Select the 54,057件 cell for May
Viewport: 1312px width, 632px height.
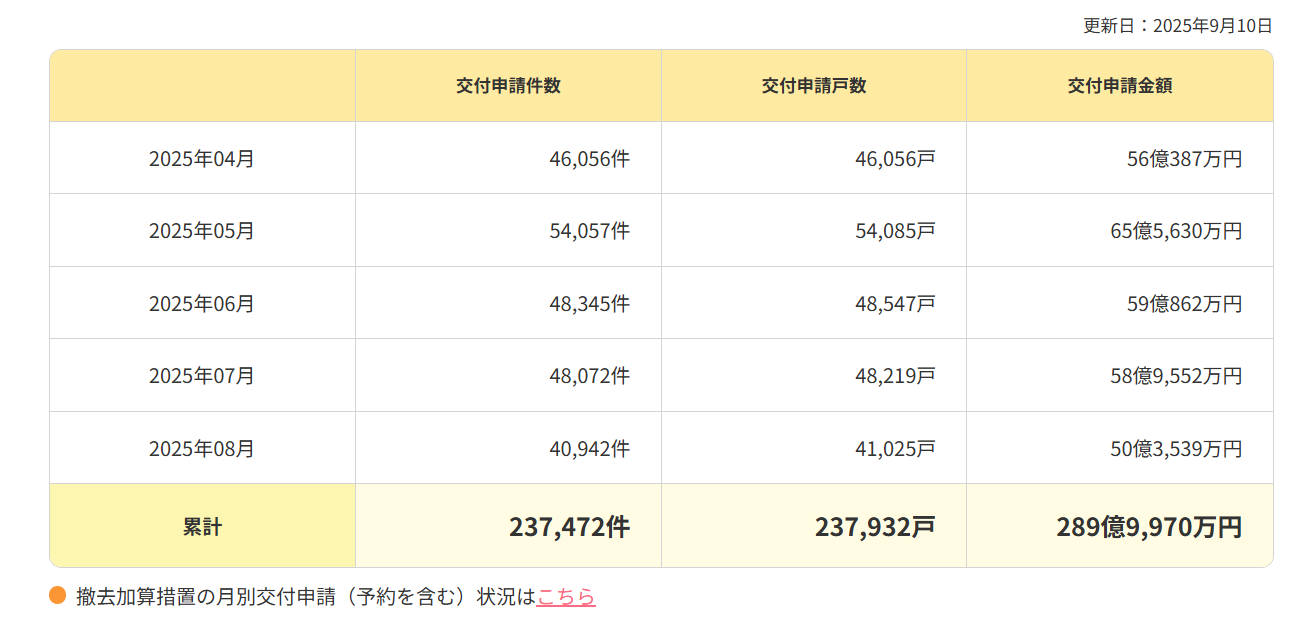(x=589, y=231)
